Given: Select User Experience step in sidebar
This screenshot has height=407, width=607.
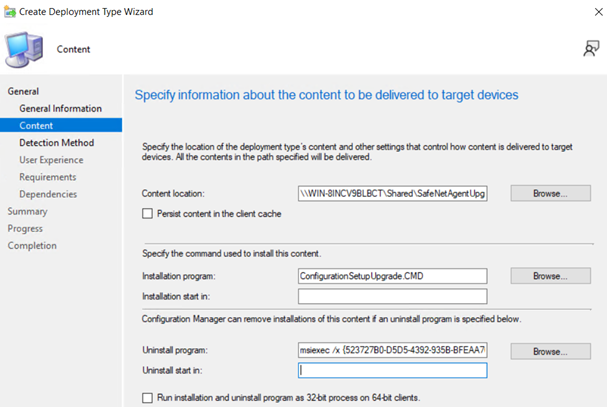Looking at the screenshot, I should coord(51,160).
